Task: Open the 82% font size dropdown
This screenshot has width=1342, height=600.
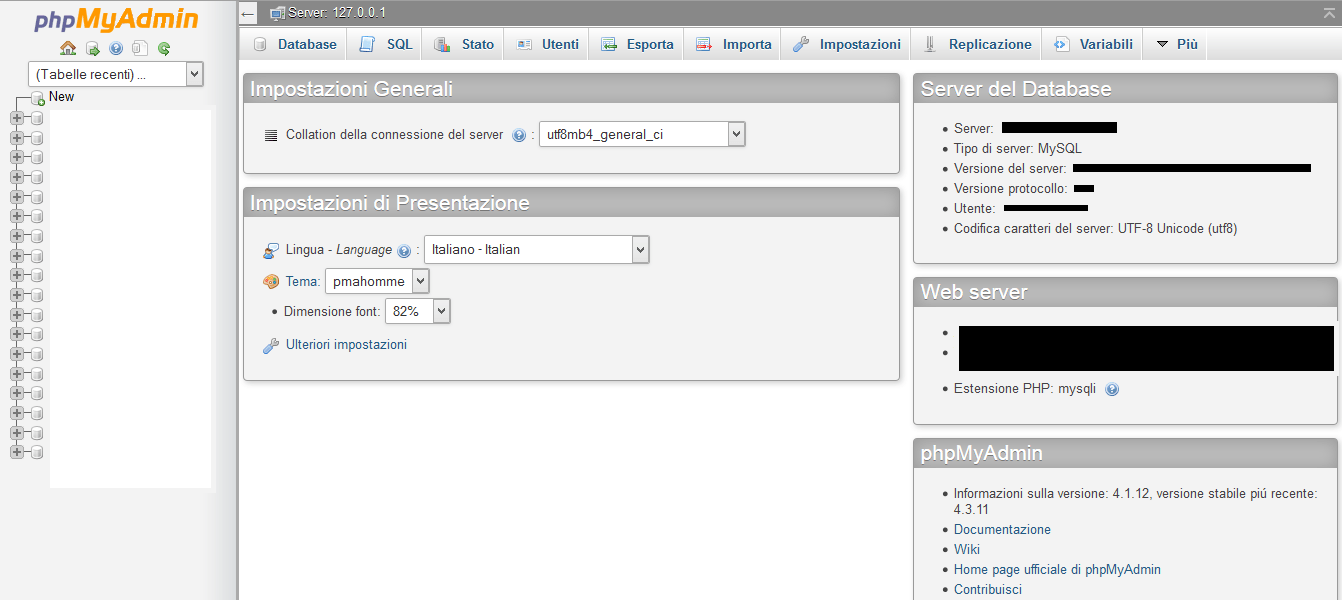Action: [x=418, y=311]
